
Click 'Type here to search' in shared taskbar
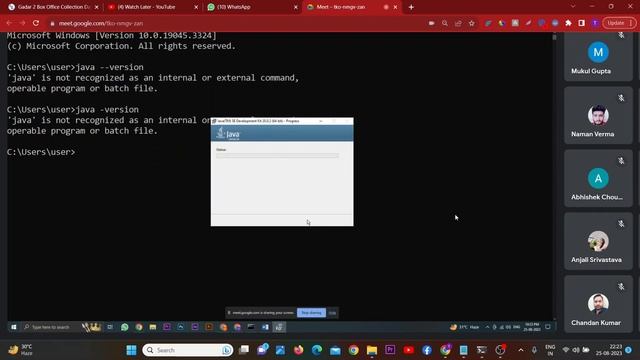(51, 327)
